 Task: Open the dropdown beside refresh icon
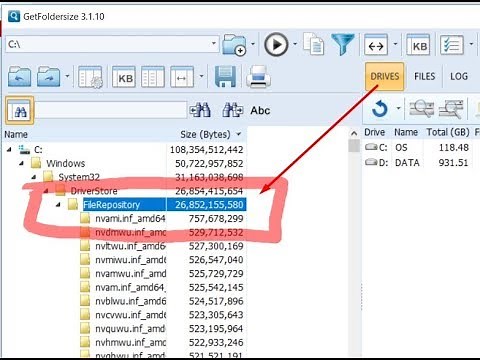tap(398, 108)
